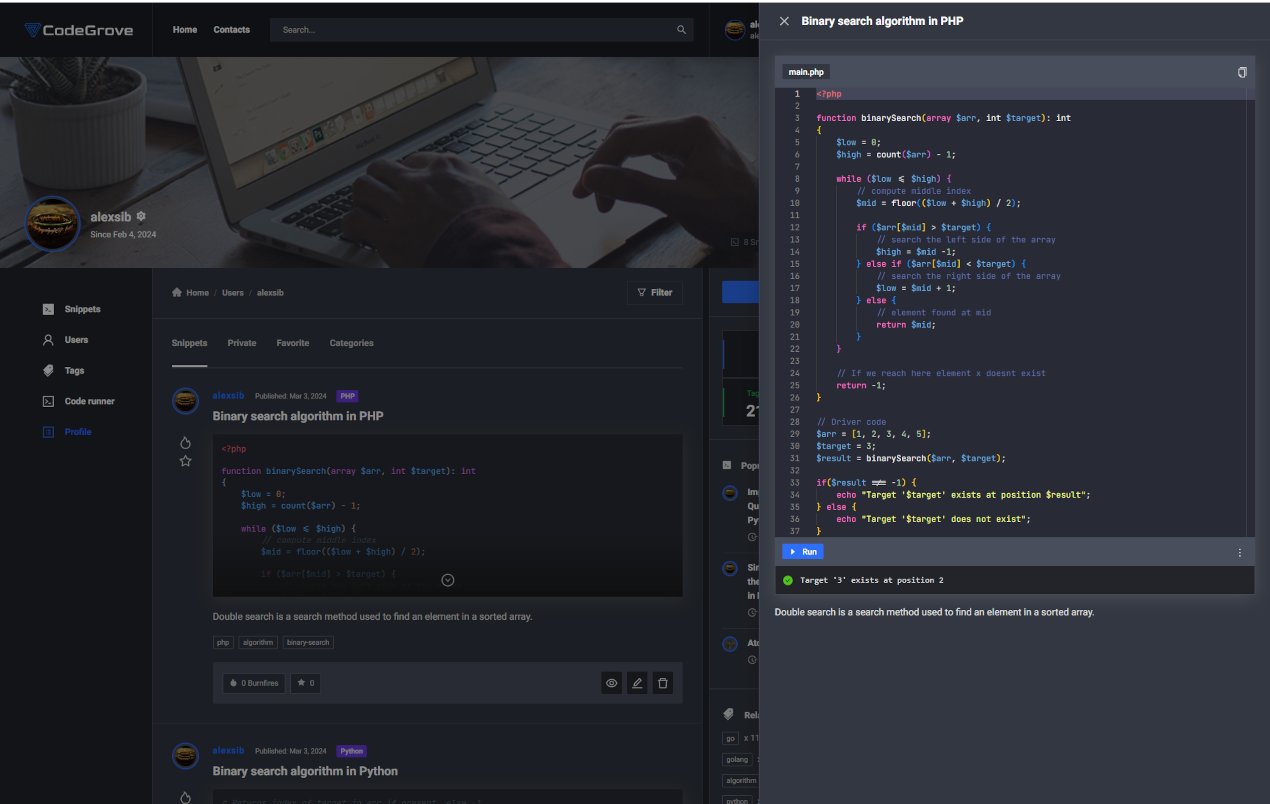The height and width of the screenshot is (804, 1270).
Task: Open Code runner in the sidebar
Action: pyautogui.click(x=89, y=401)
